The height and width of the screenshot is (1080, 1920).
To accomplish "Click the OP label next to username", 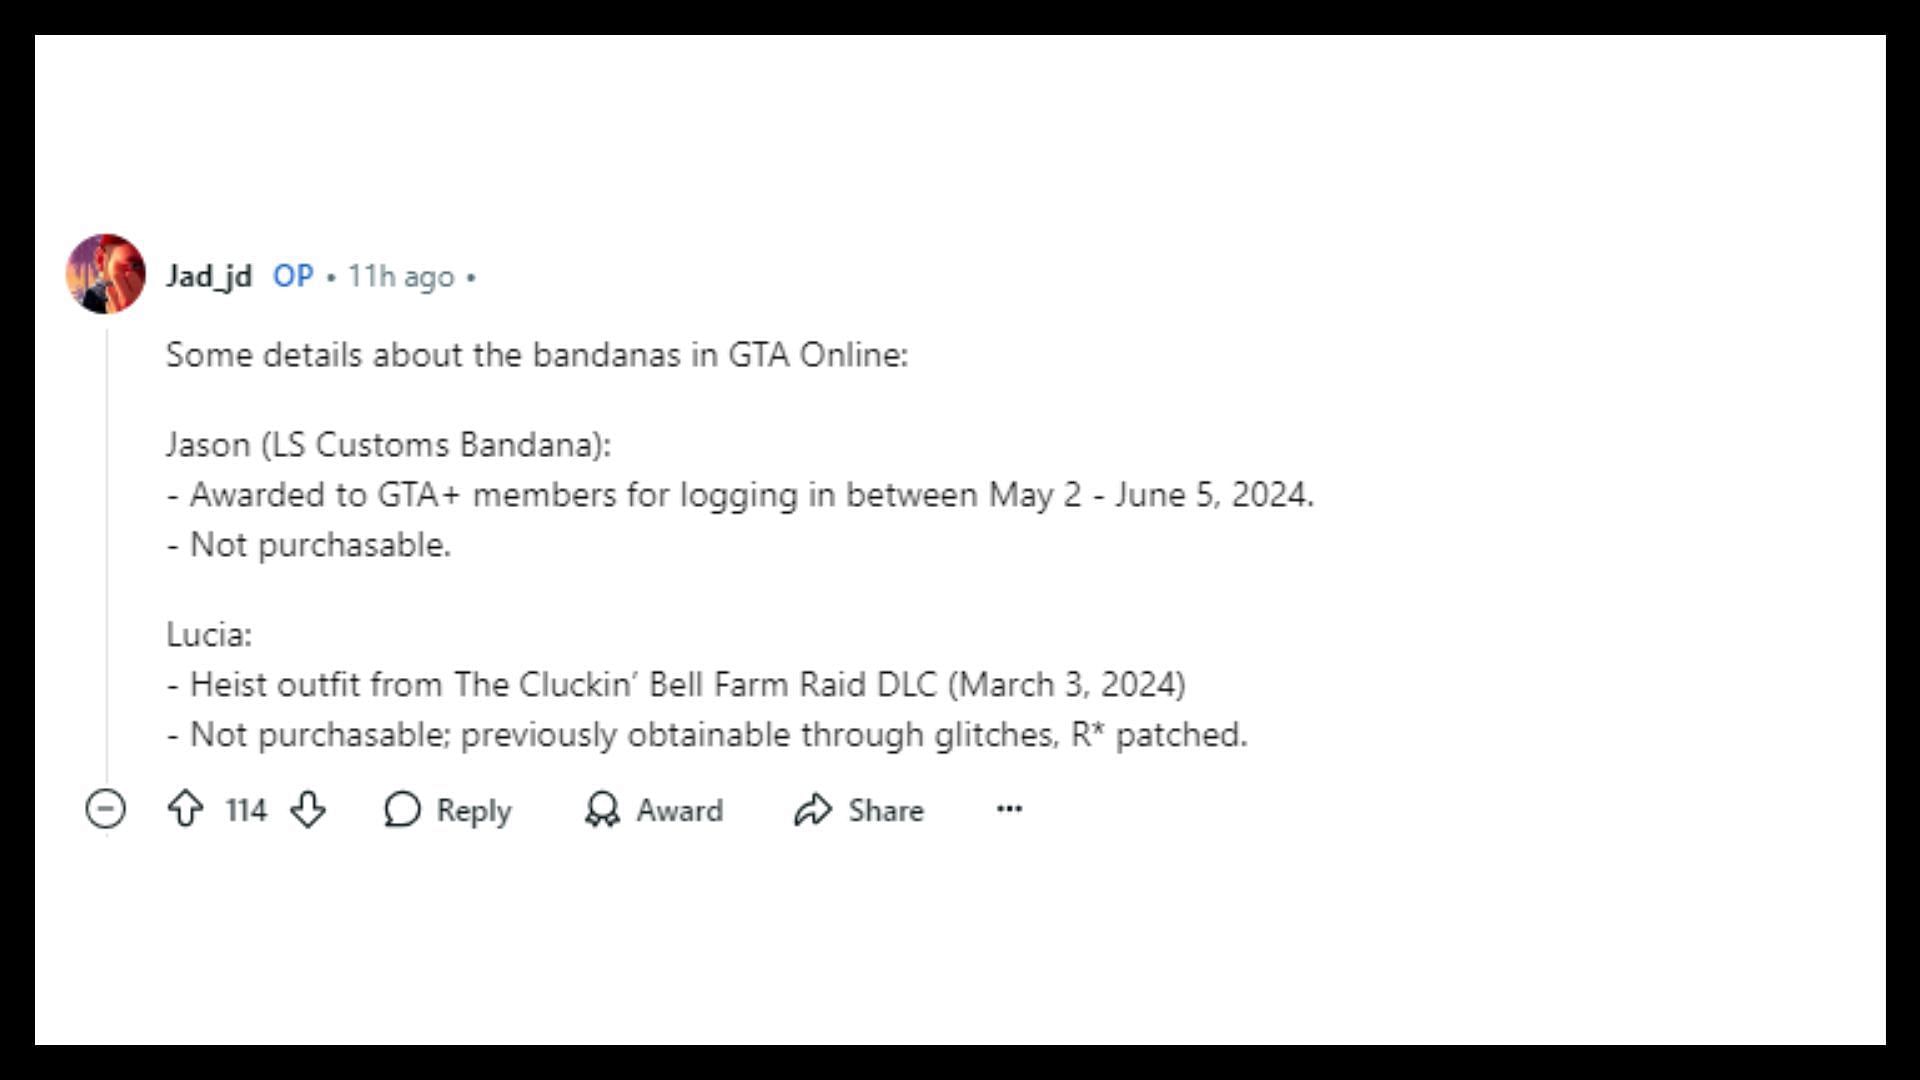I will coord(290,277).
